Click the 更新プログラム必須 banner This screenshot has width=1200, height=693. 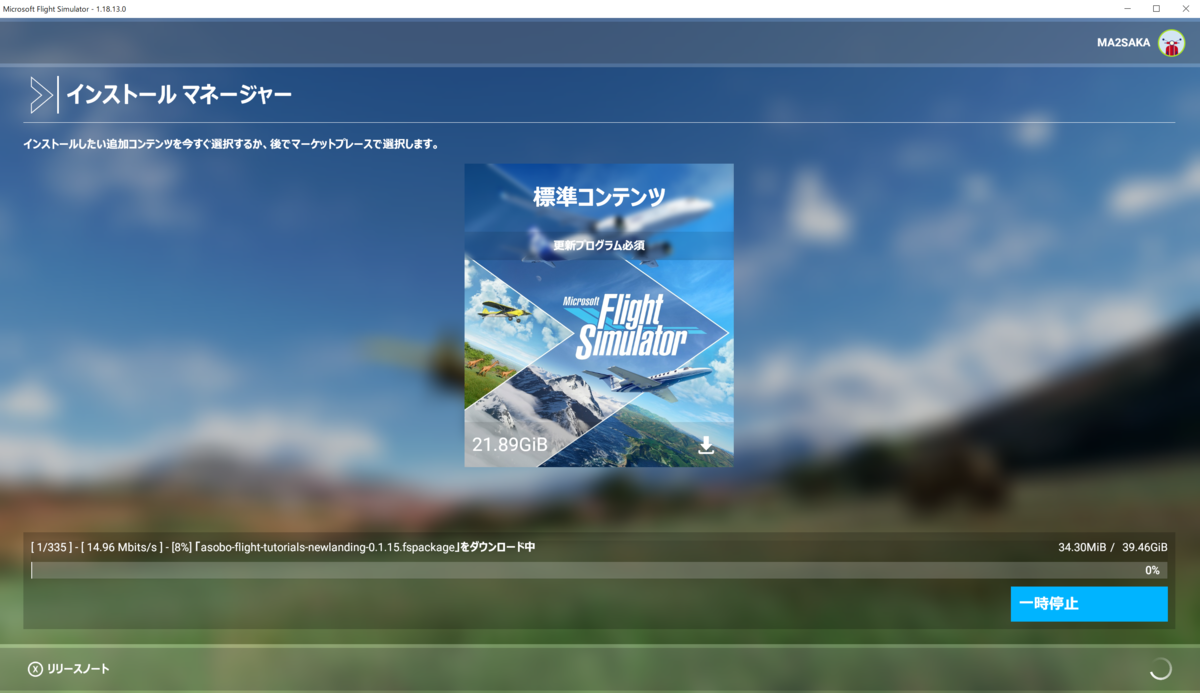599,246
